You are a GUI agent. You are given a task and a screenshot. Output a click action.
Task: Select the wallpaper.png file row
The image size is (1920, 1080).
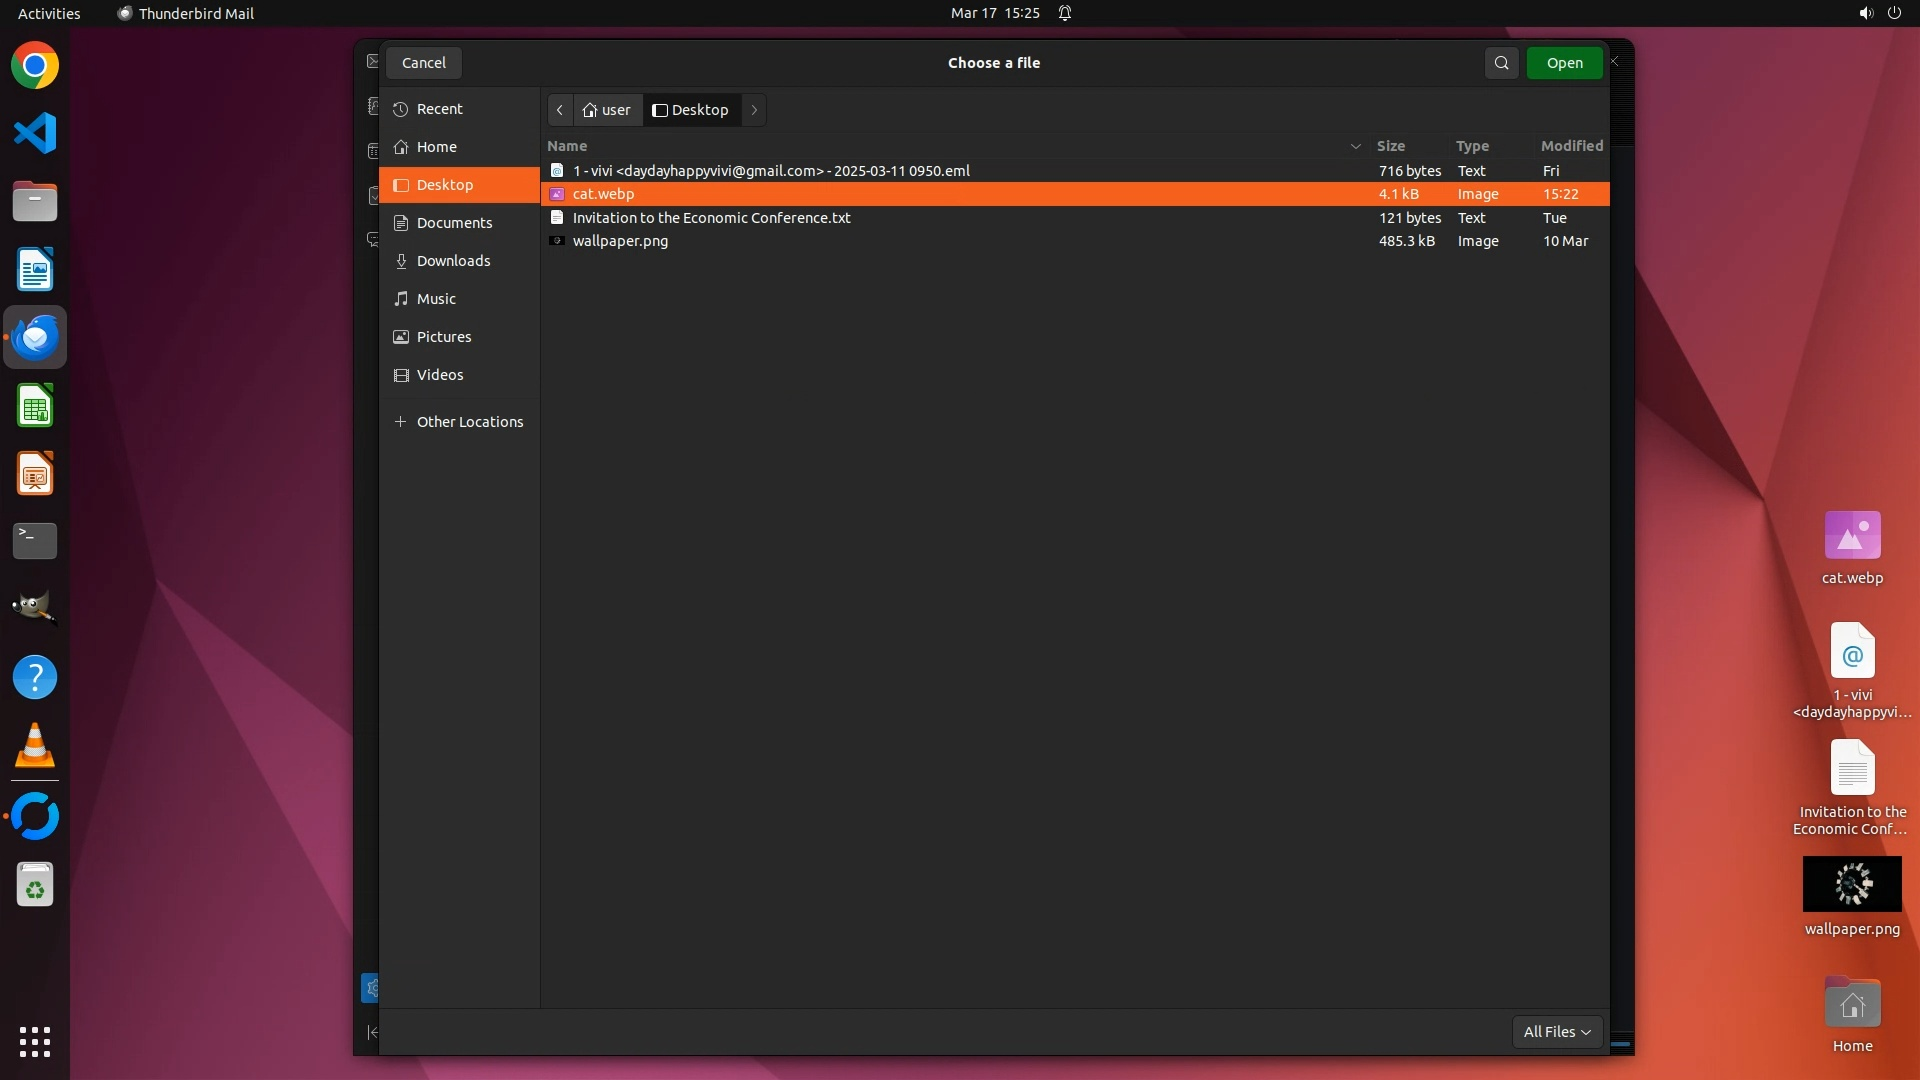pos(620,241)
